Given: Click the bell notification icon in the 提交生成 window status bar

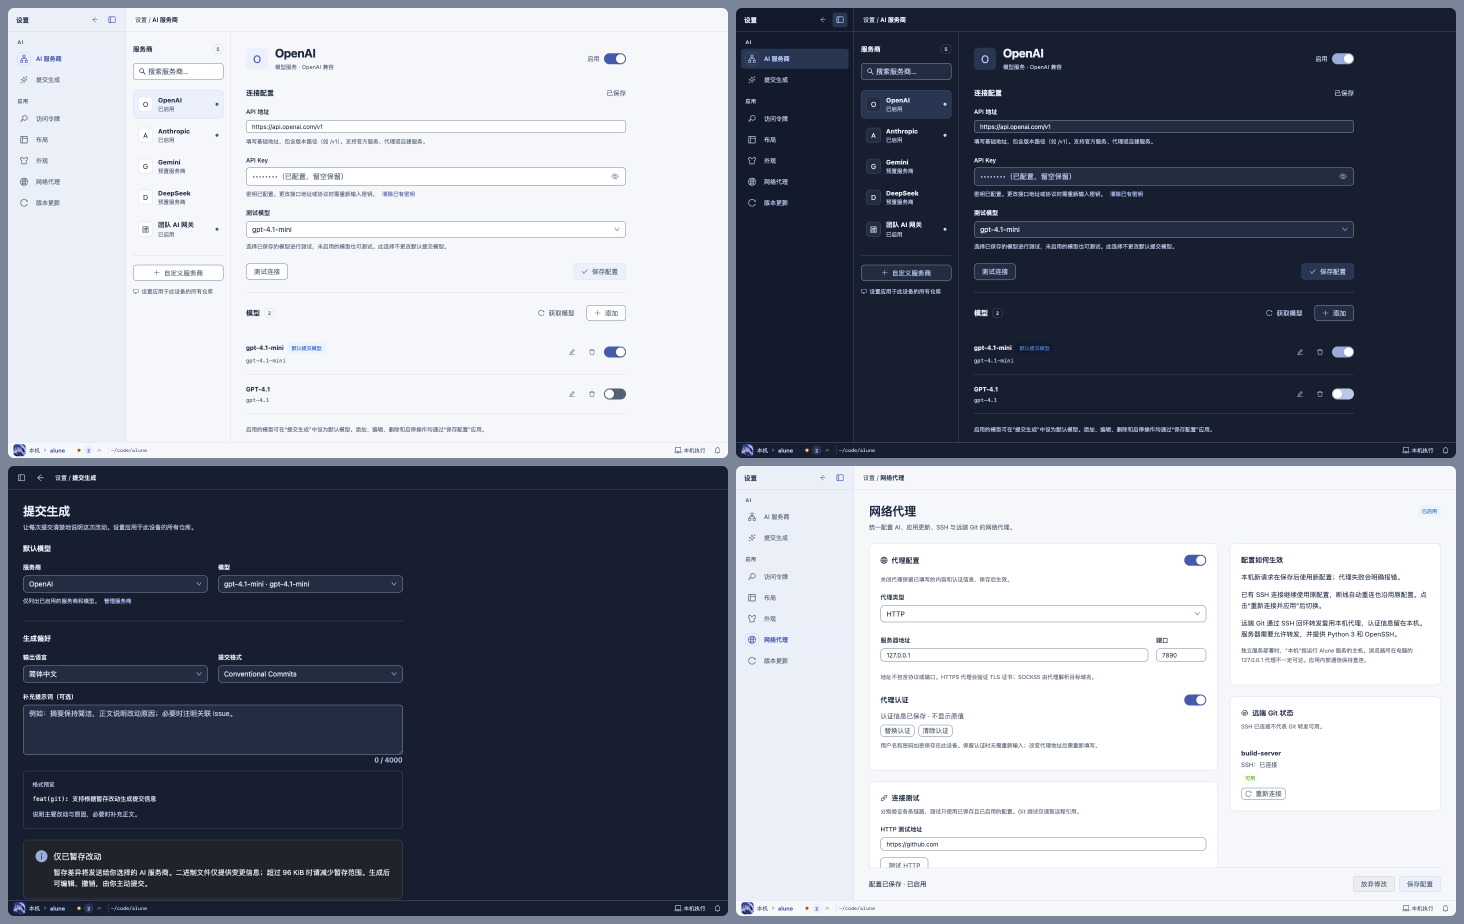Looking at the screenshot, I should (717, 908).
